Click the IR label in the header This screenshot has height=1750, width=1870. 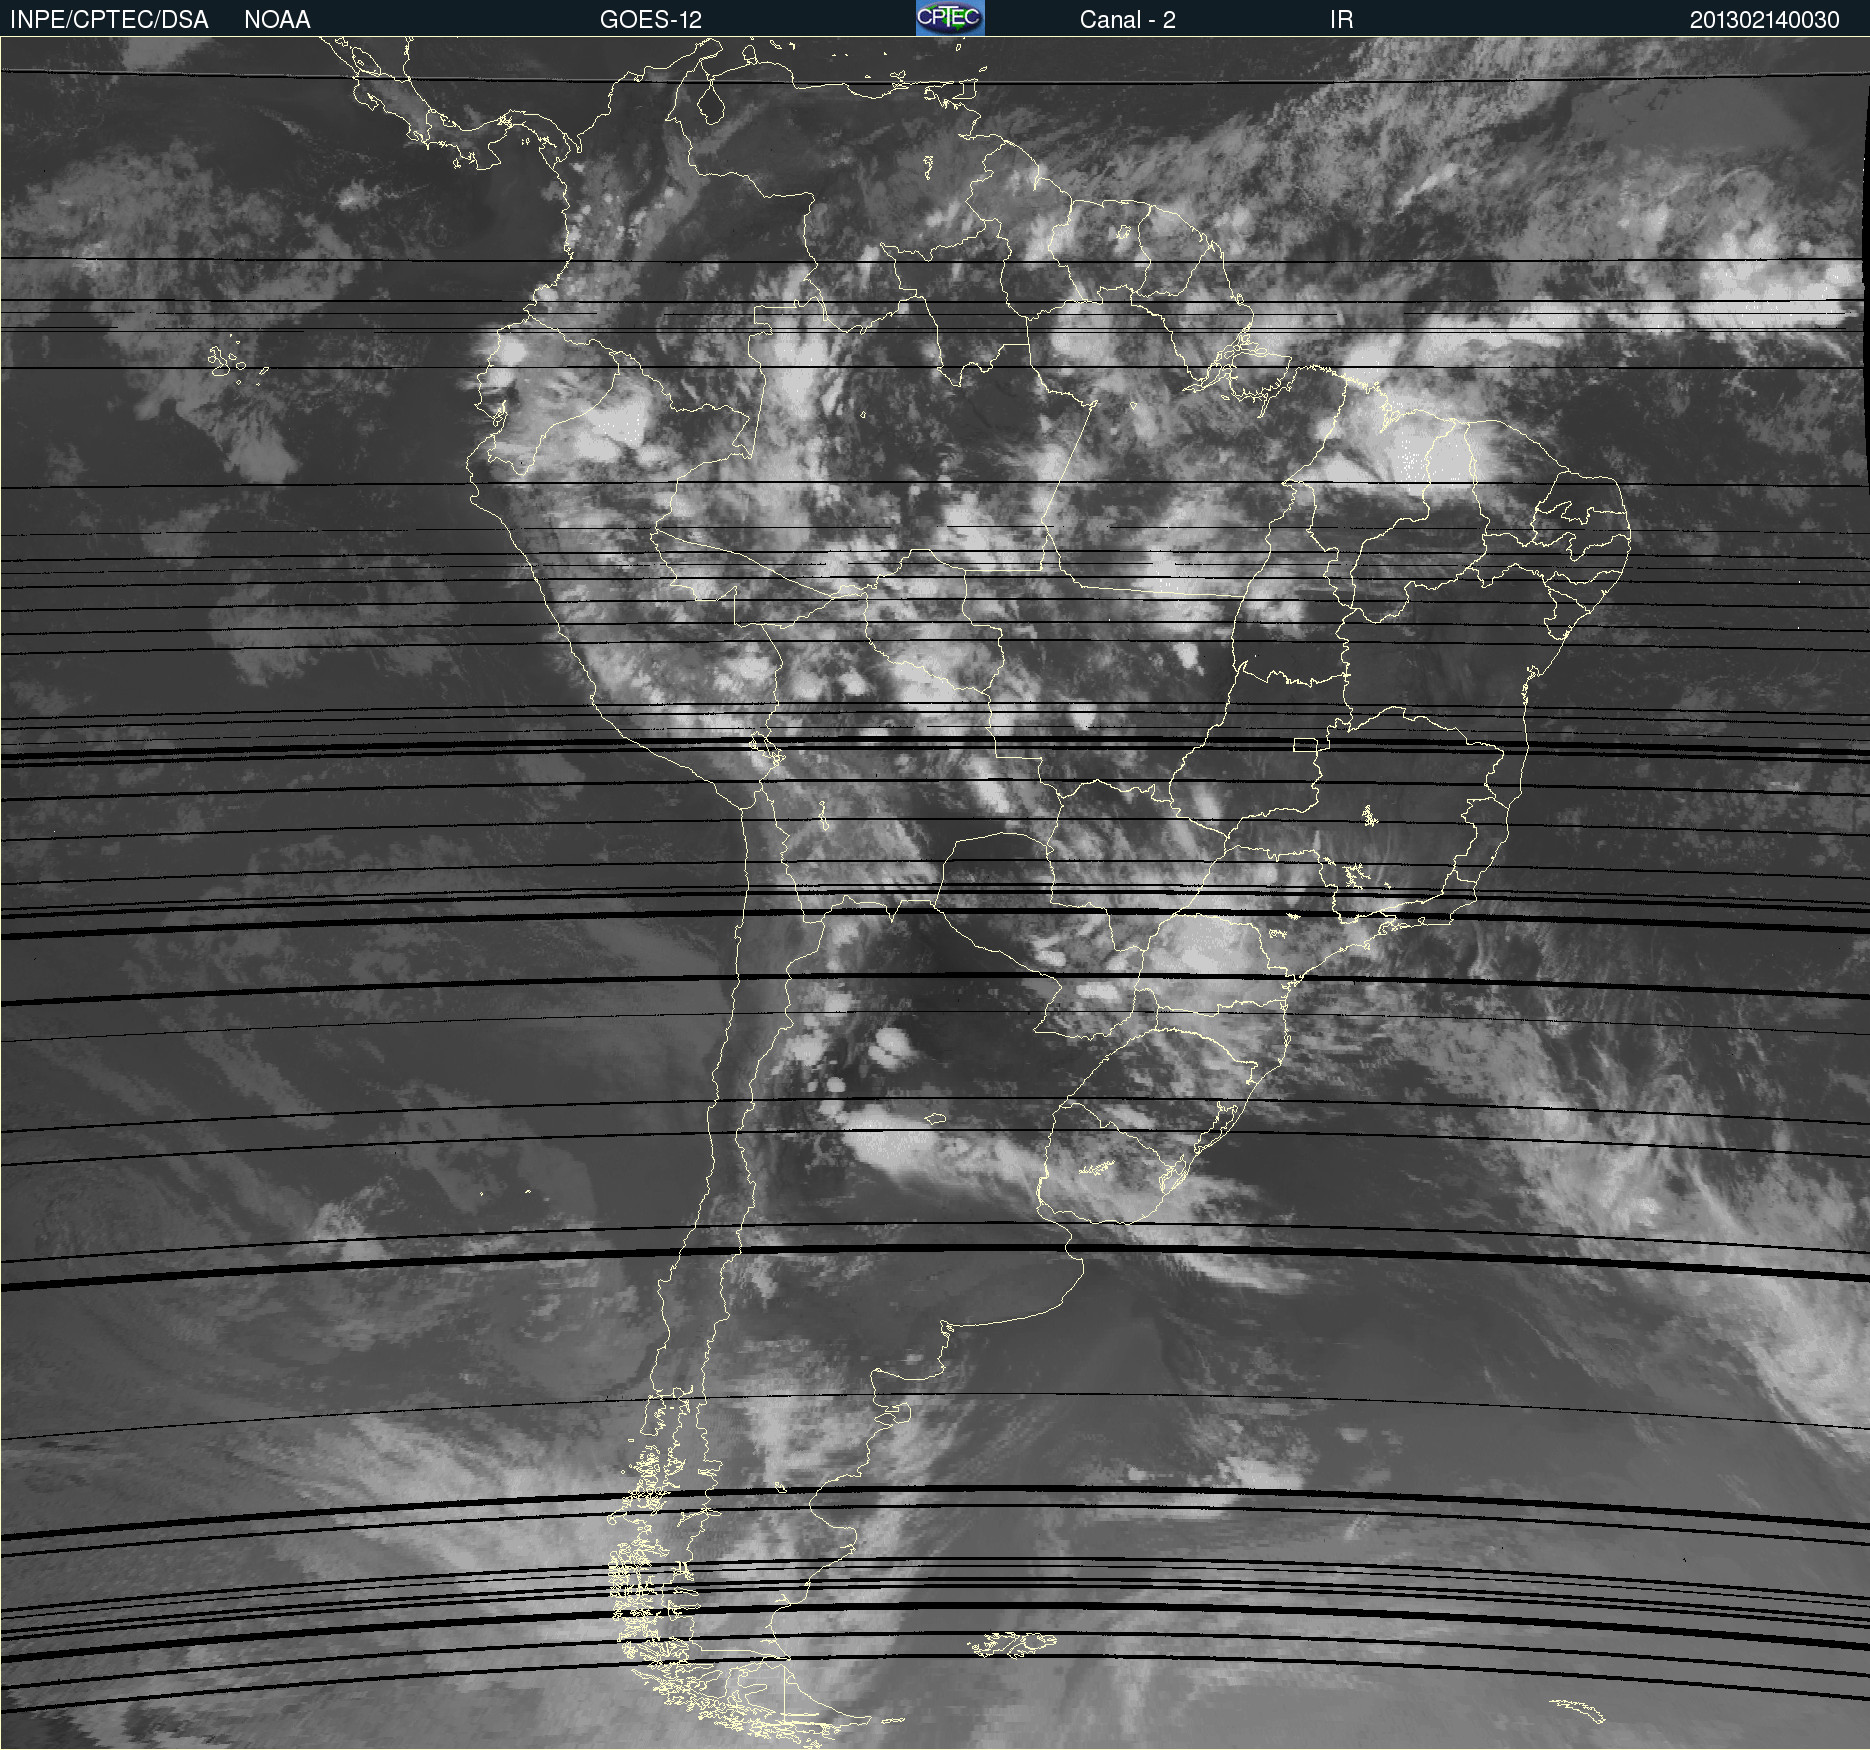(1341, 20)
